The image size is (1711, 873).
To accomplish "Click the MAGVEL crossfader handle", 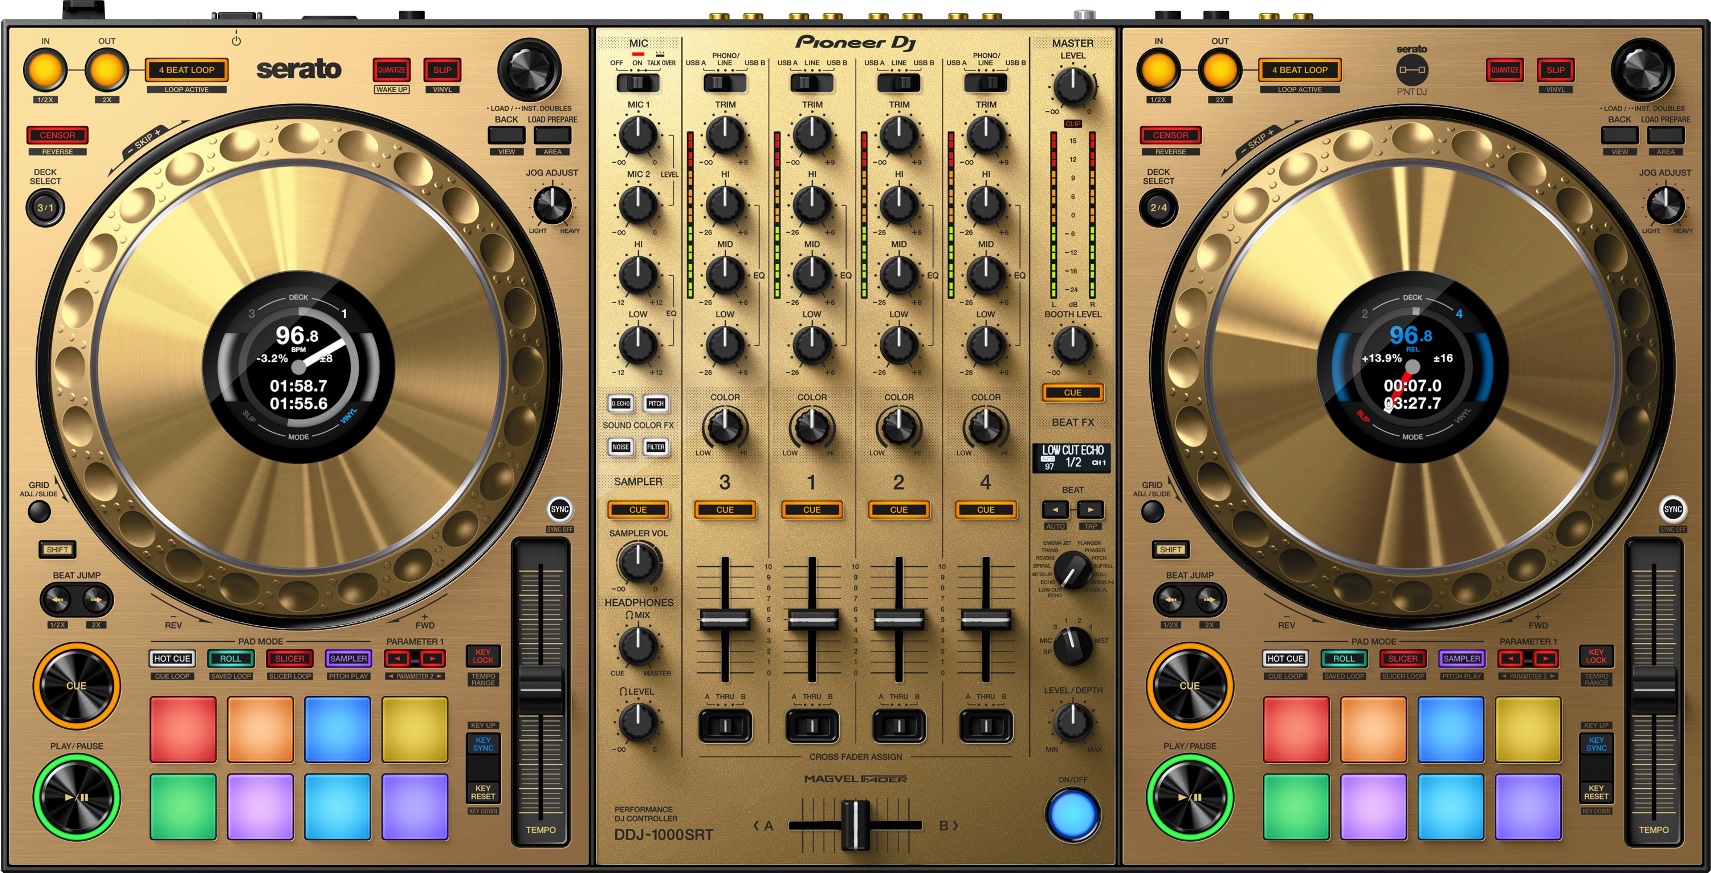I will point(856,825).
